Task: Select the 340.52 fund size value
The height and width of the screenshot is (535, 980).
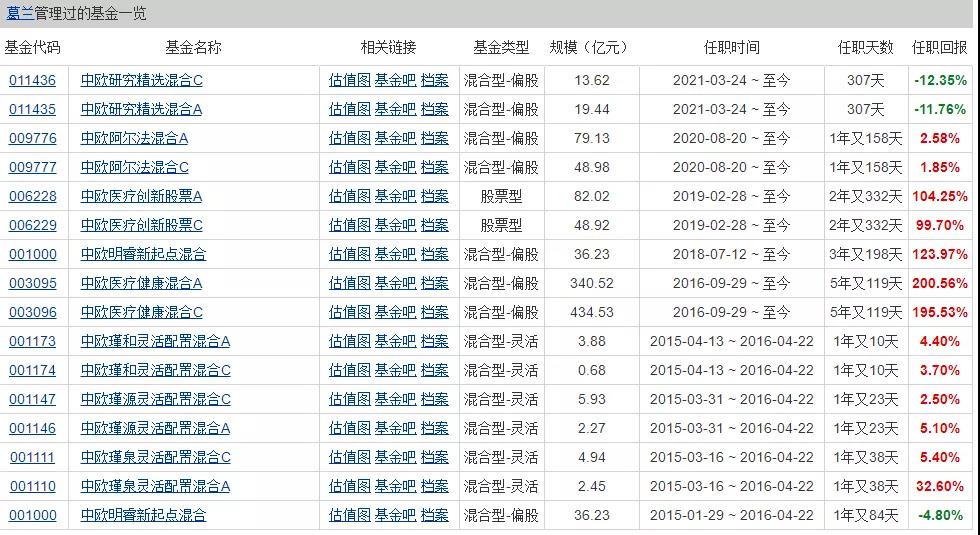Action: click(x=592, y=283)
